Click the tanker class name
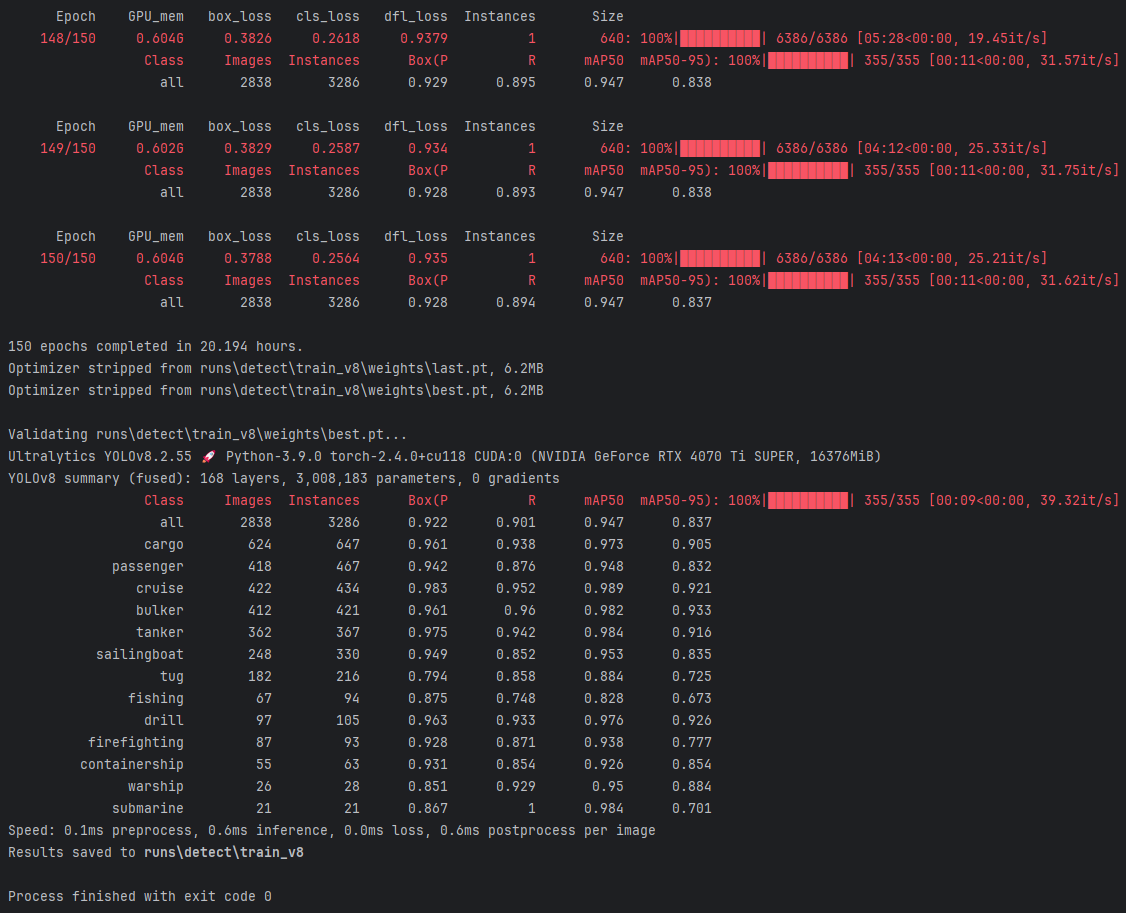1126x913 pixels. tap(159, 633)
